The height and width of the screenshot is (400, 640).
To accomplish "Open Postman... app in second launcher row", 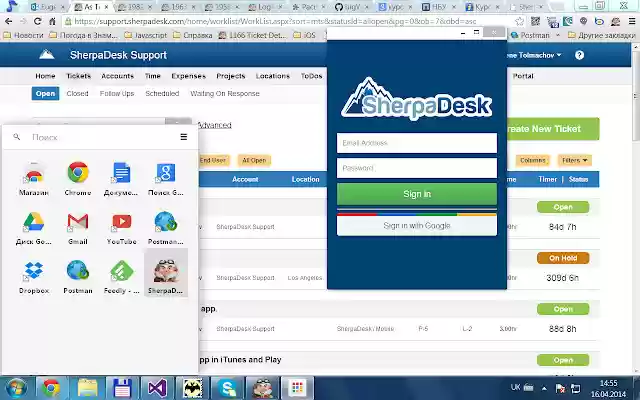I will pyautogui.click(x=165, y=228).
